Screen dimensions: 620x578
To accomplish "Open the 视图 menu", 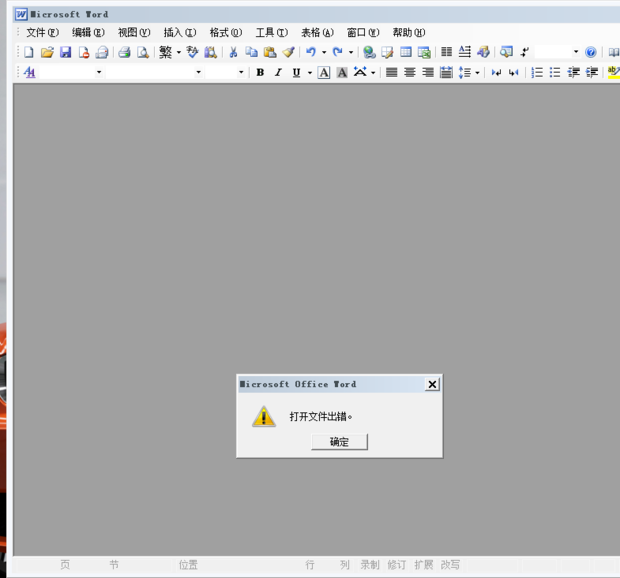I will pos(134,32).
